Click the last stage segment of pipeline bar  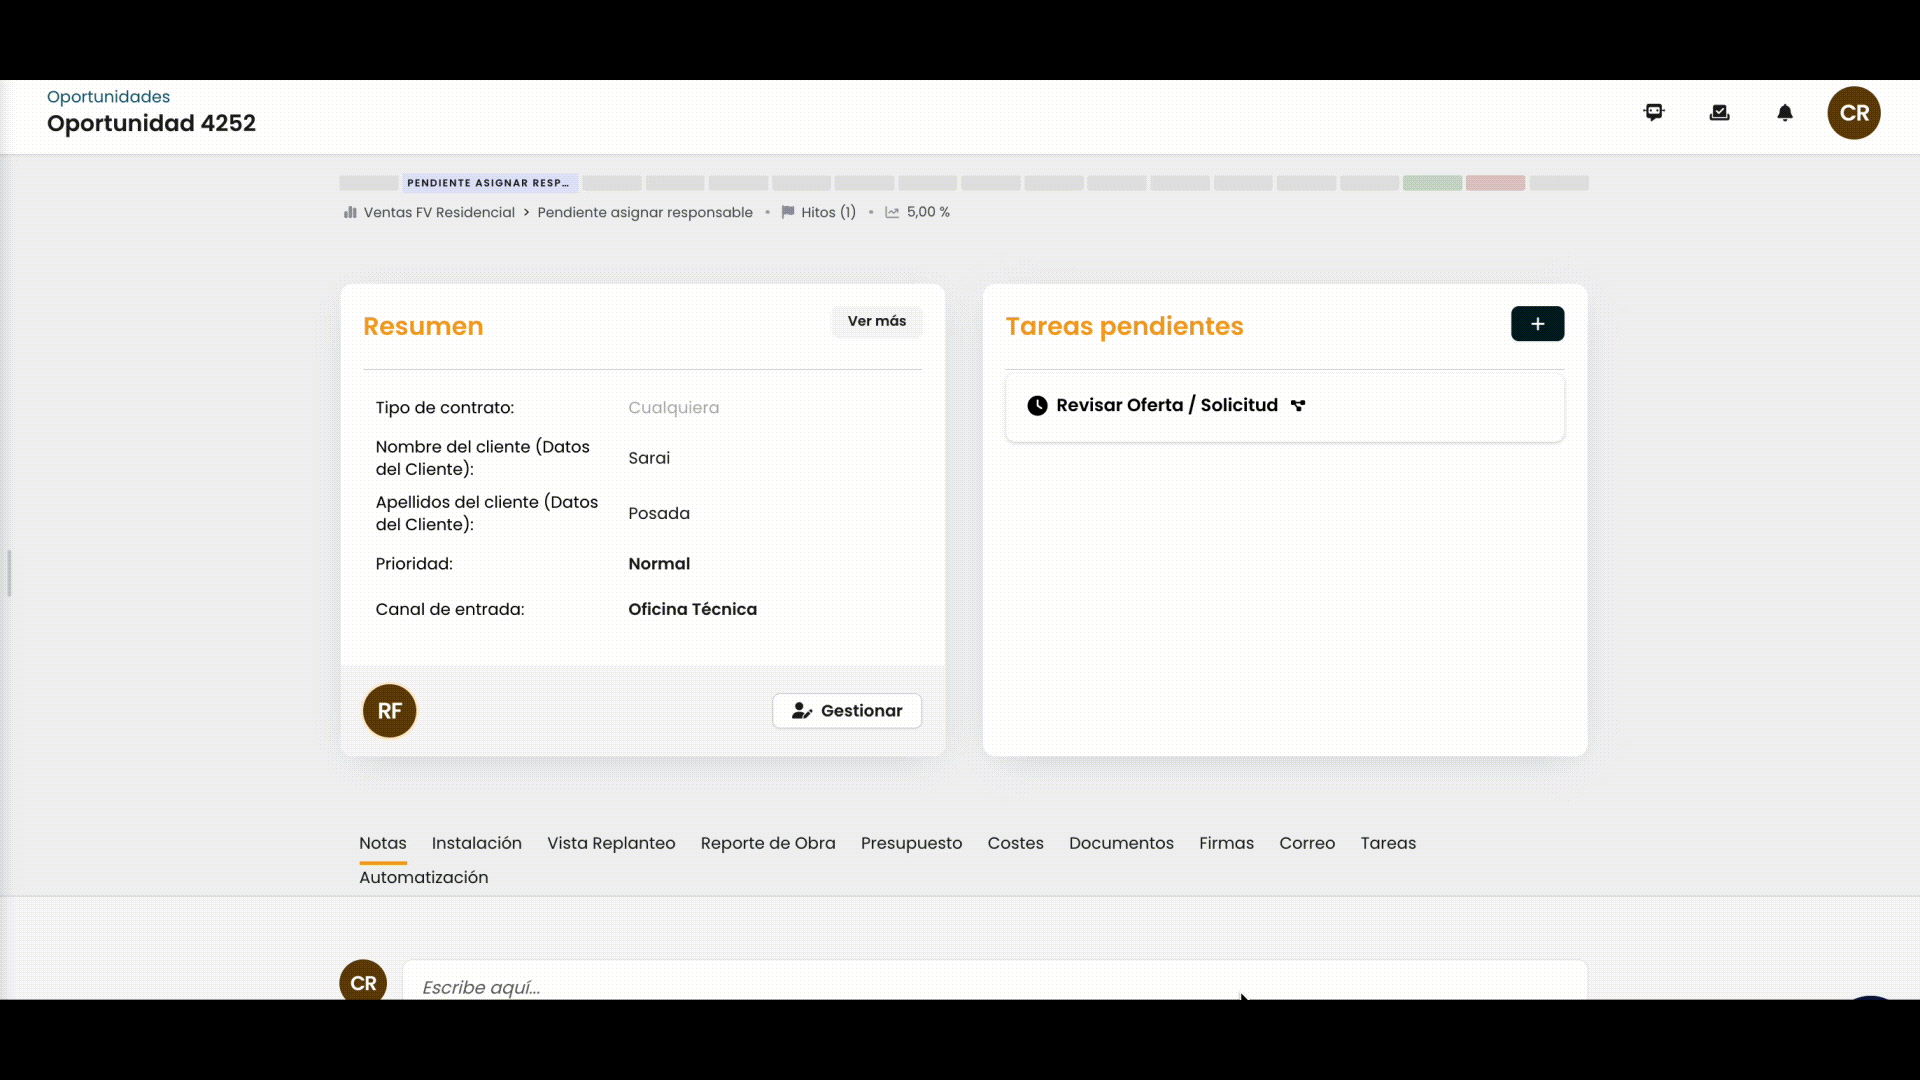pyautogui.click(x=1559, y=183)
